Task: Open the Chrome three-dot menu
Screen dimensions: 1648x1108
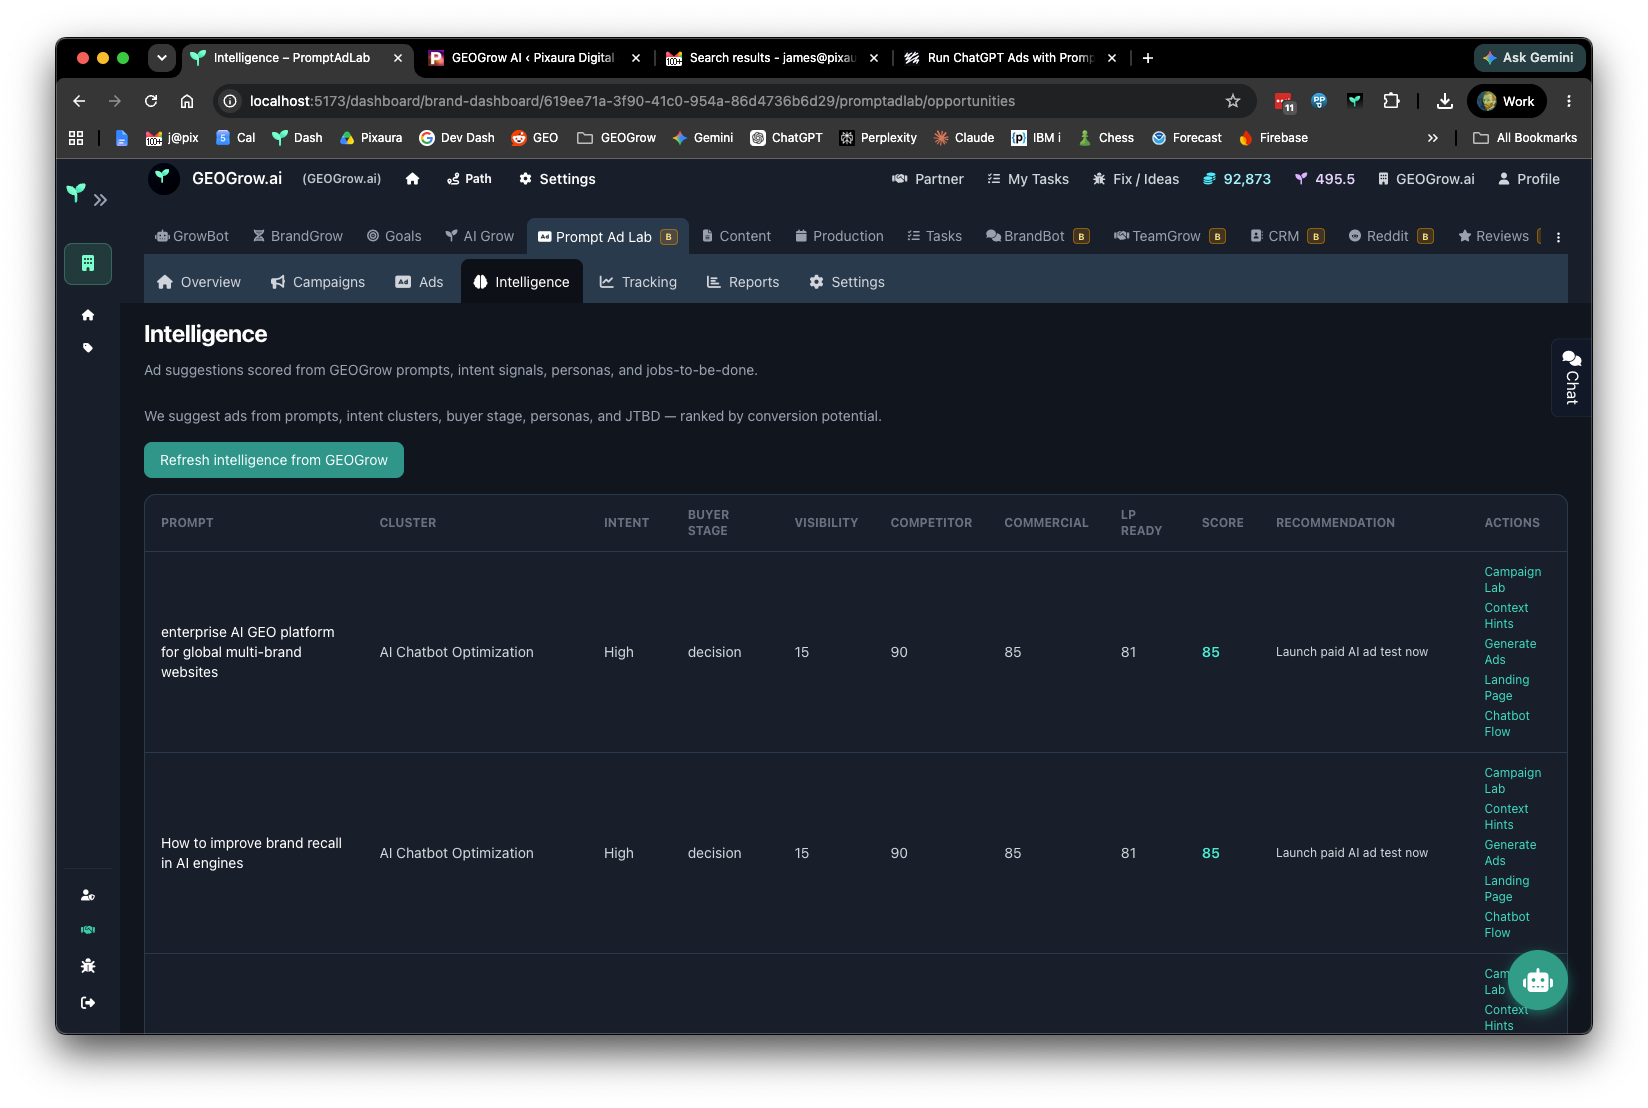Action: point(1569,101)
